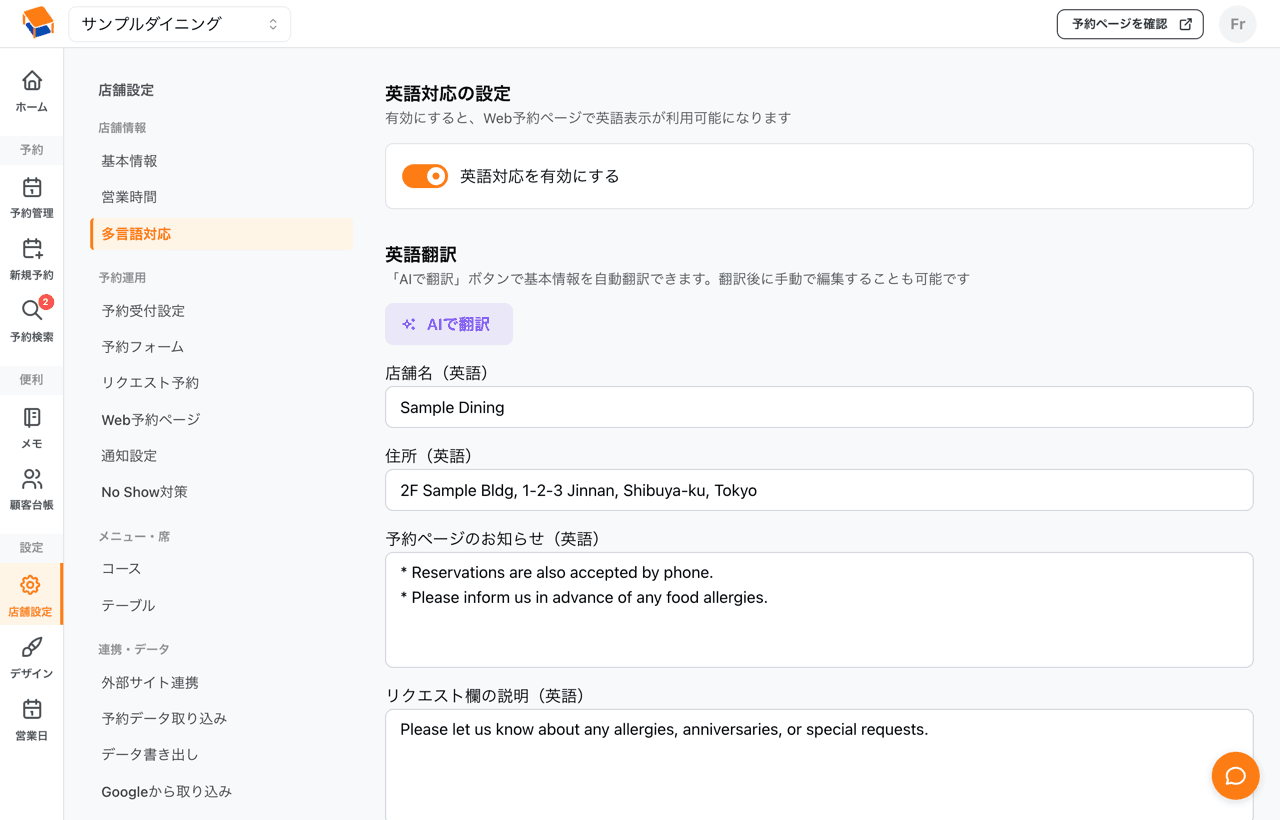Toggle 英語対応を有効にする switch
Image resolution: width=1280 pixels, height=820 pixels.
click(425, 176)
